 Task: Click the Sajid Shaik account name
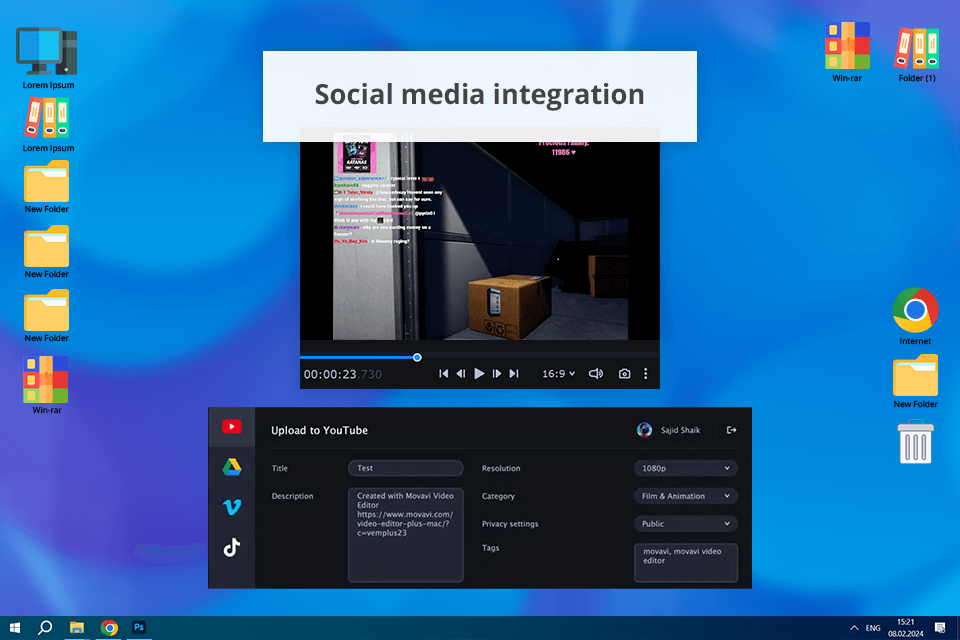(680, 430)
